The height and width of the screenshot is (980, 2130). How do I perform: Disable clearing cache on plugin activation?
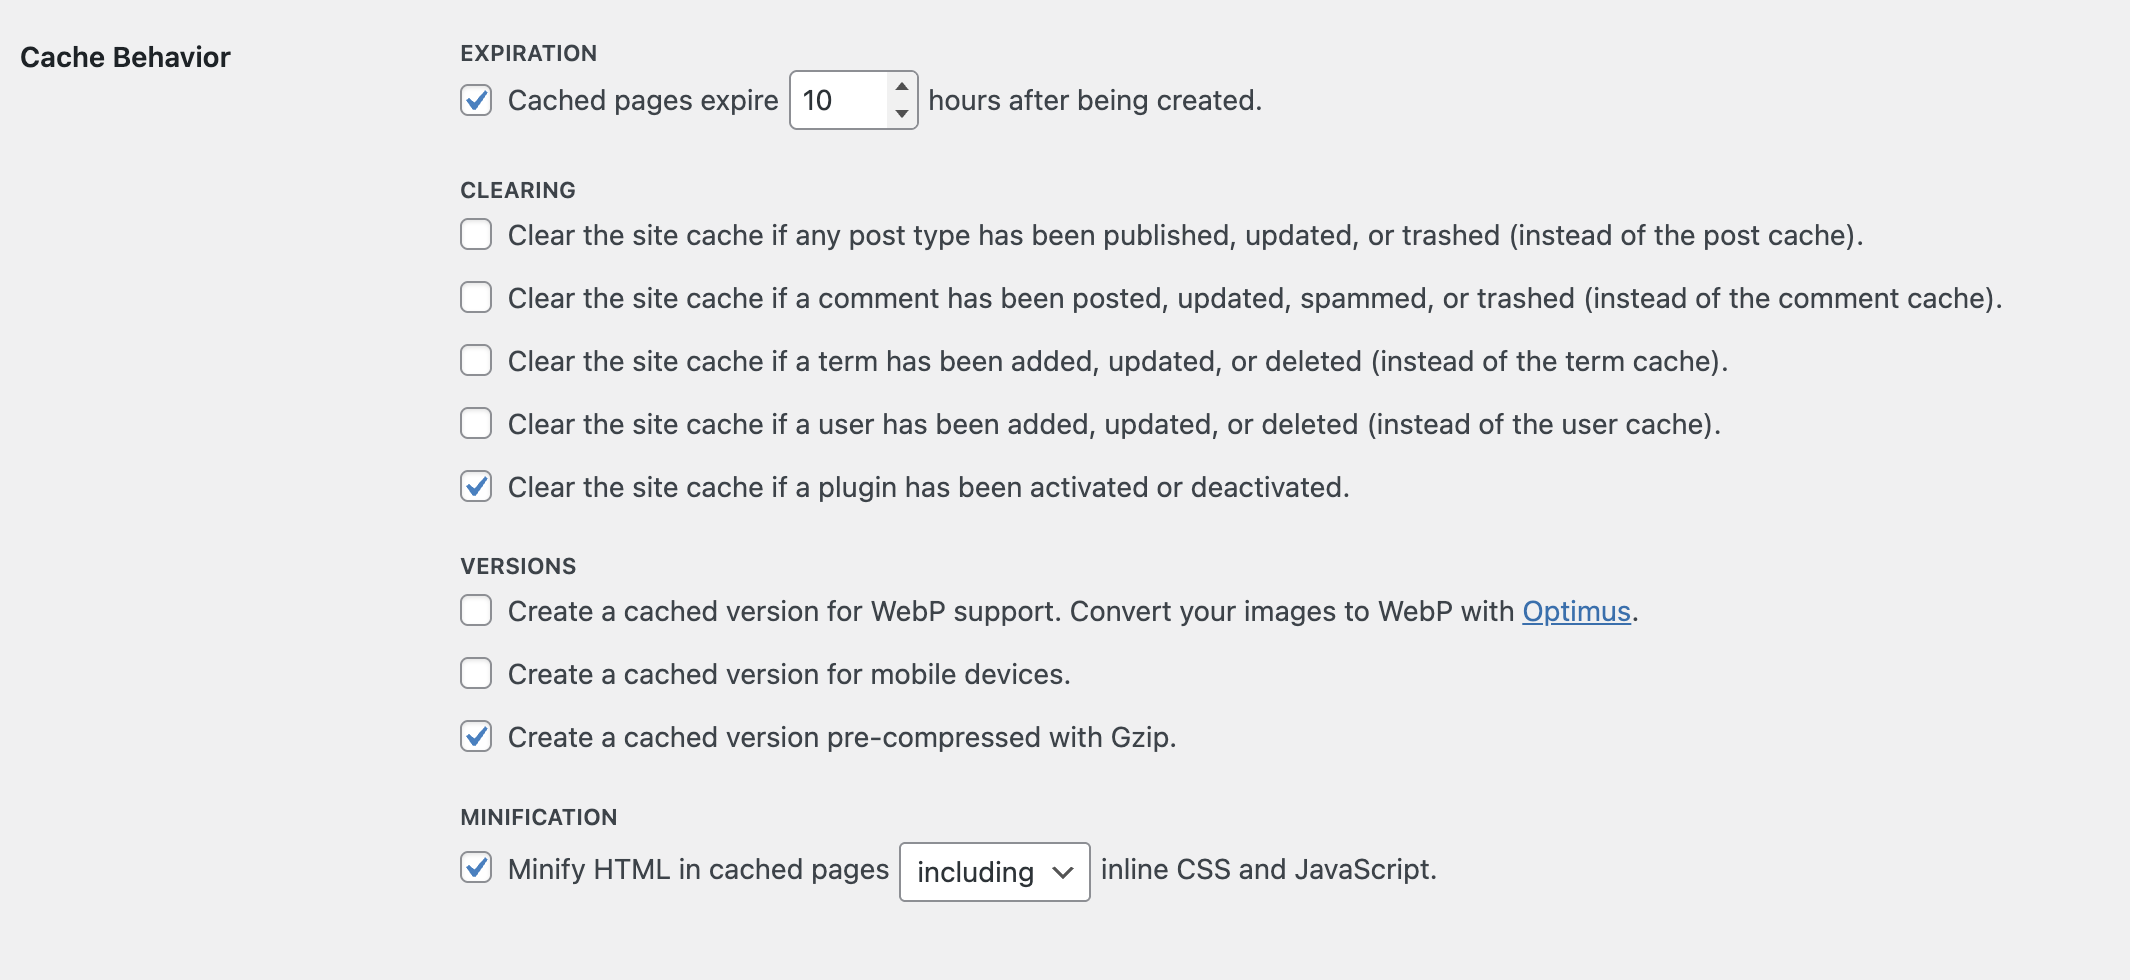pyautogui.click(x=476, y=487)
